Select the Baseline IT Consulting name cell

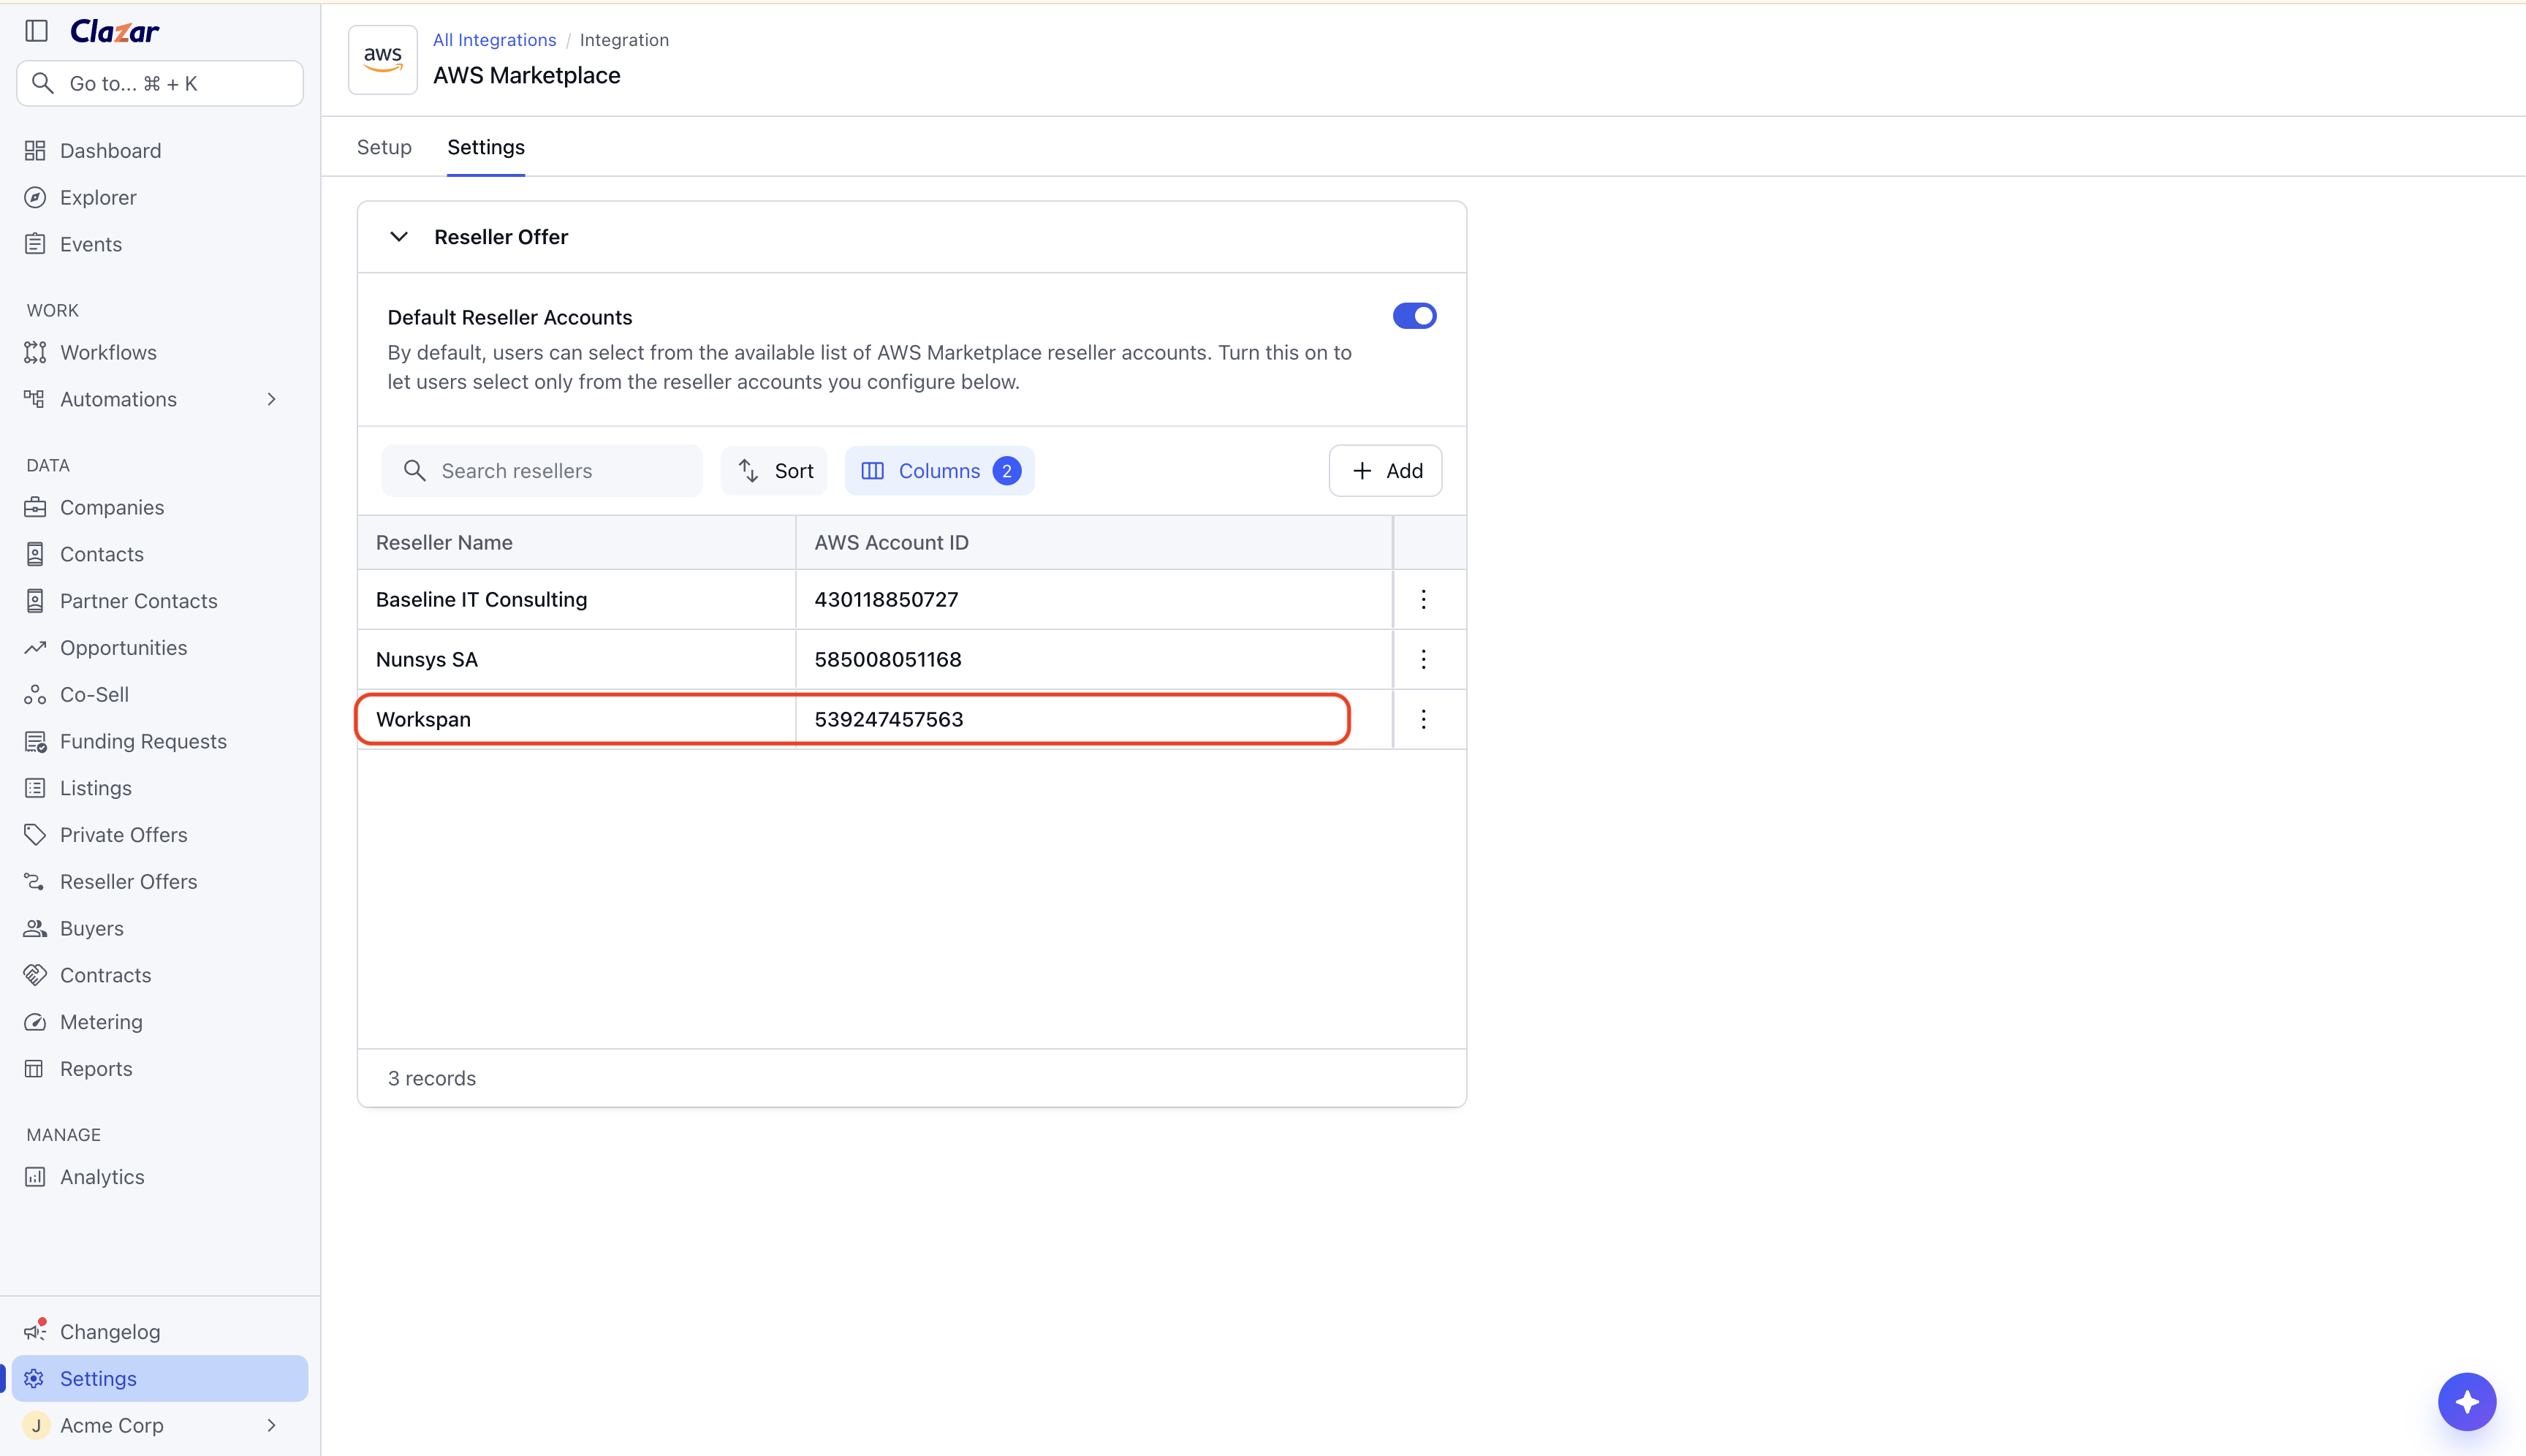(x=576, y=599)
